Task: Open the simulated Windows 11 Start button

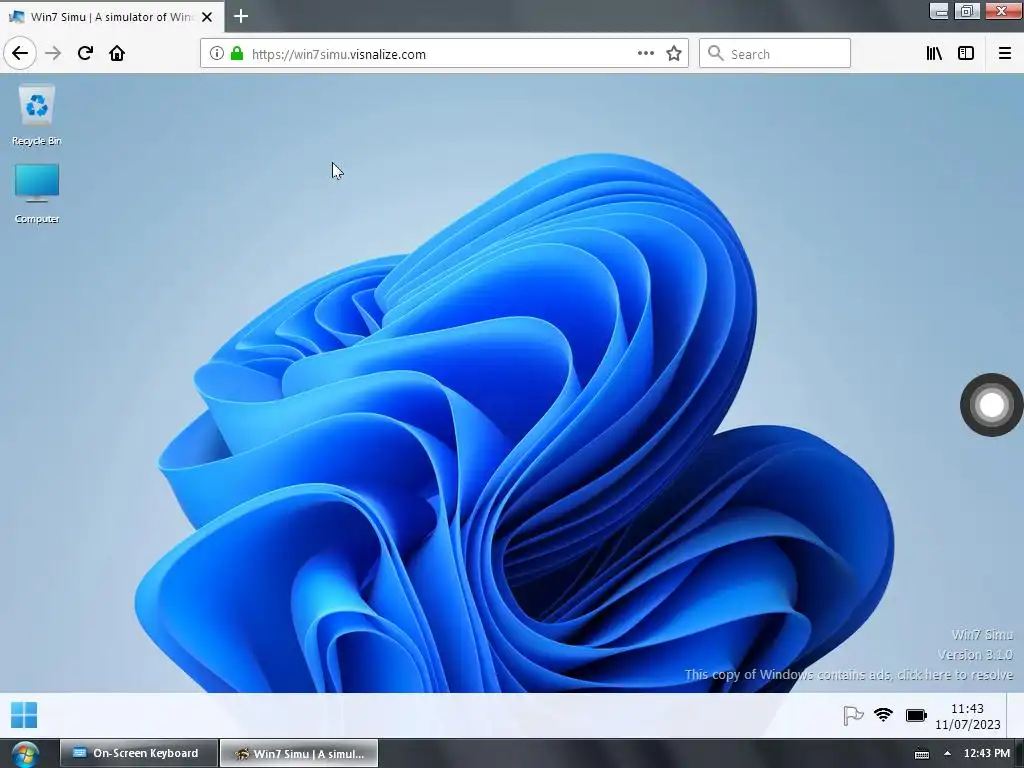Action: [x=24, y=715]
